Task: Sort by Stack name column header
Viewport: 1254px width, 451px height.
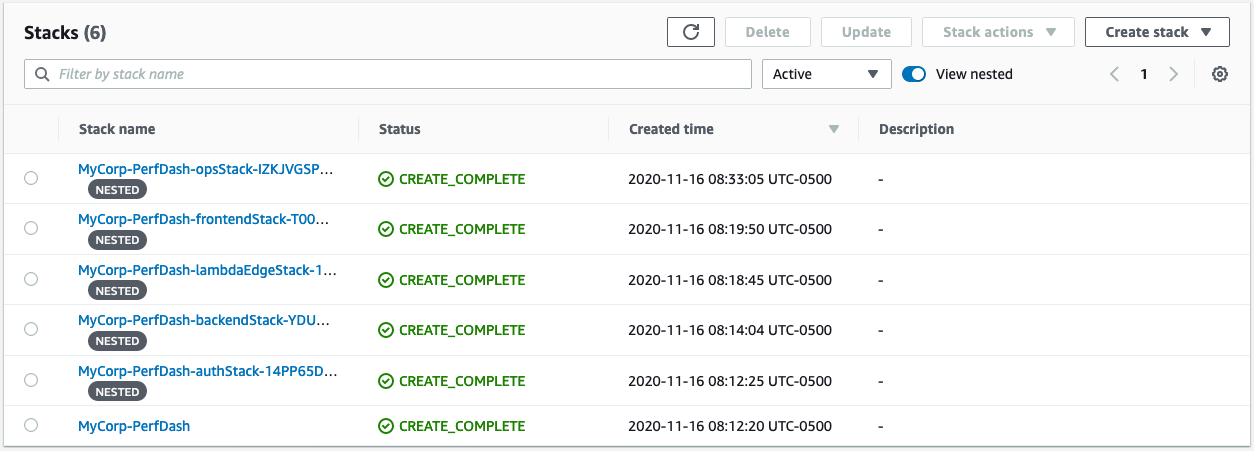Action: pos(117,129)
